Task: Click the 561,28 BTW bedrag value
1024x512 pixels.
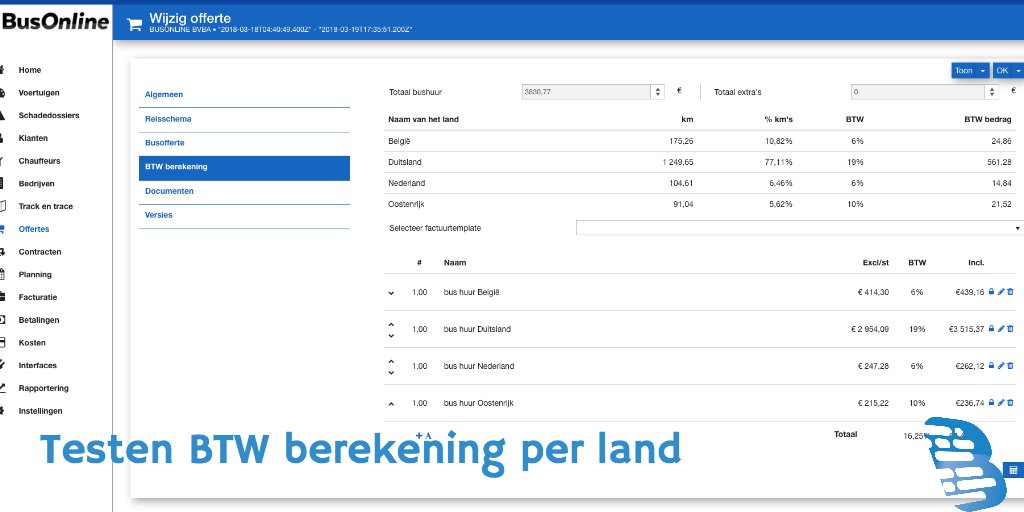Action: (999, 162)
